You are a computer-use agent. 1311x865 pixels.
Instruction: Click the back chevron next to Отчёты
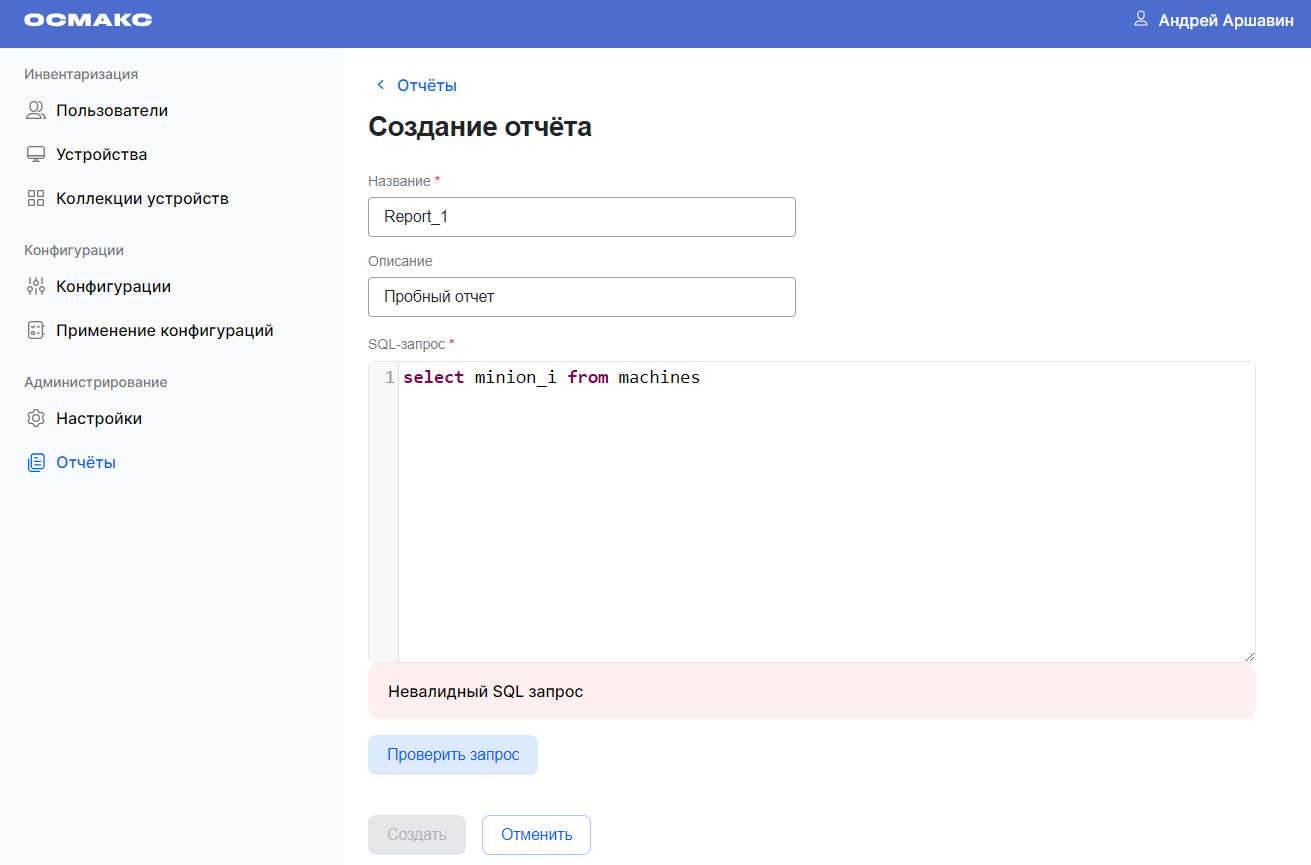[x=380, y=85]
